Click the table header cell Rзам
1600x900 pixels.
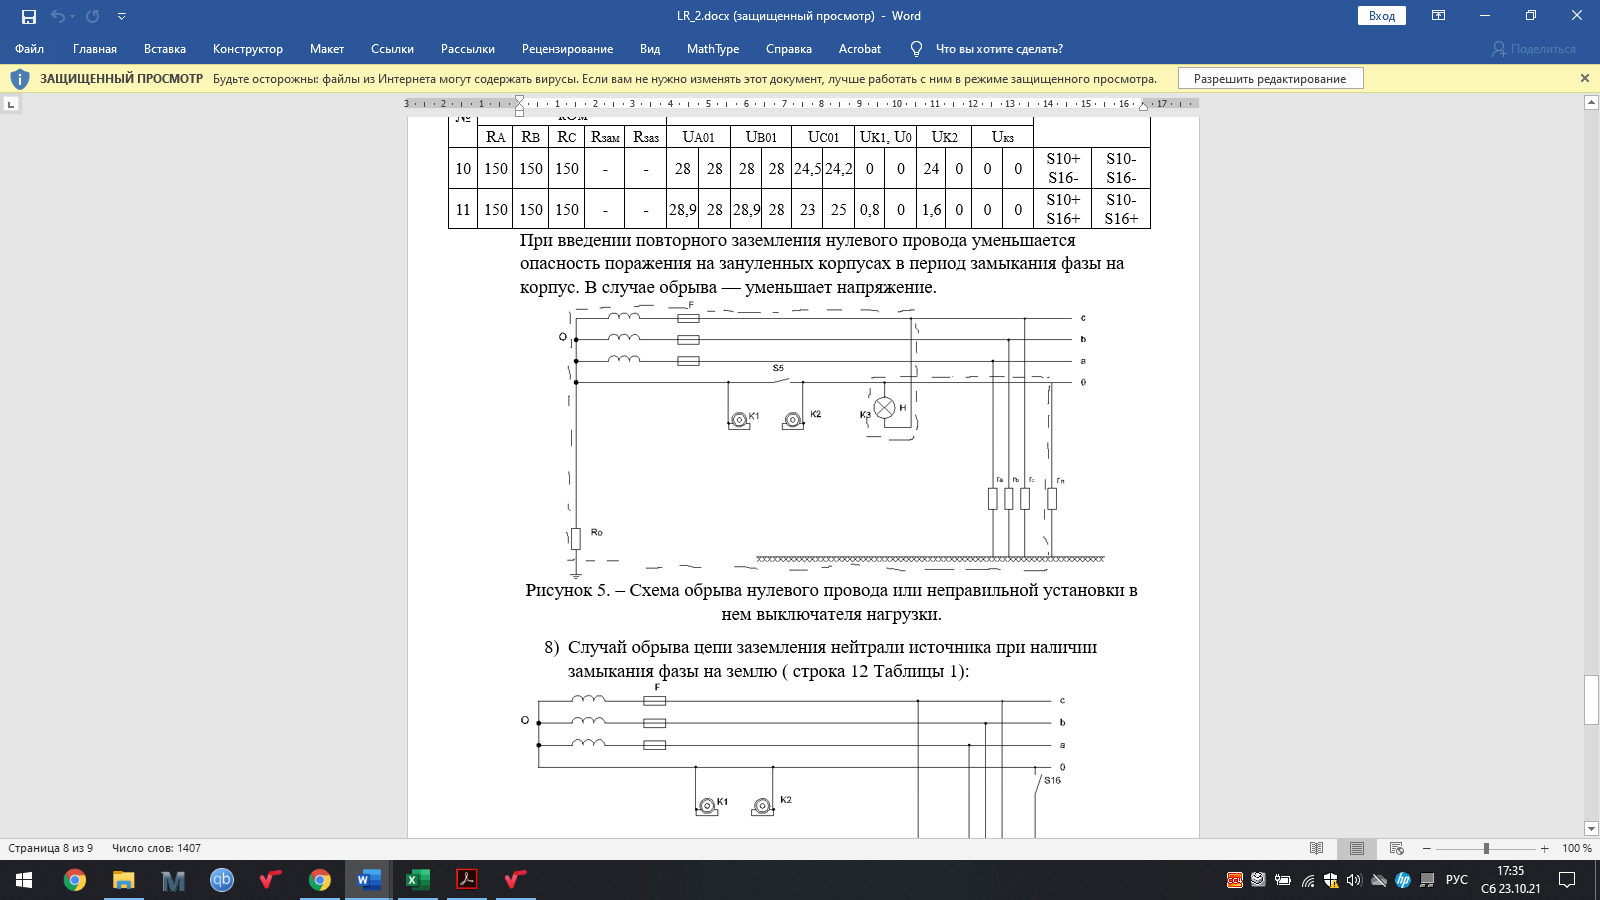(605, 137)
